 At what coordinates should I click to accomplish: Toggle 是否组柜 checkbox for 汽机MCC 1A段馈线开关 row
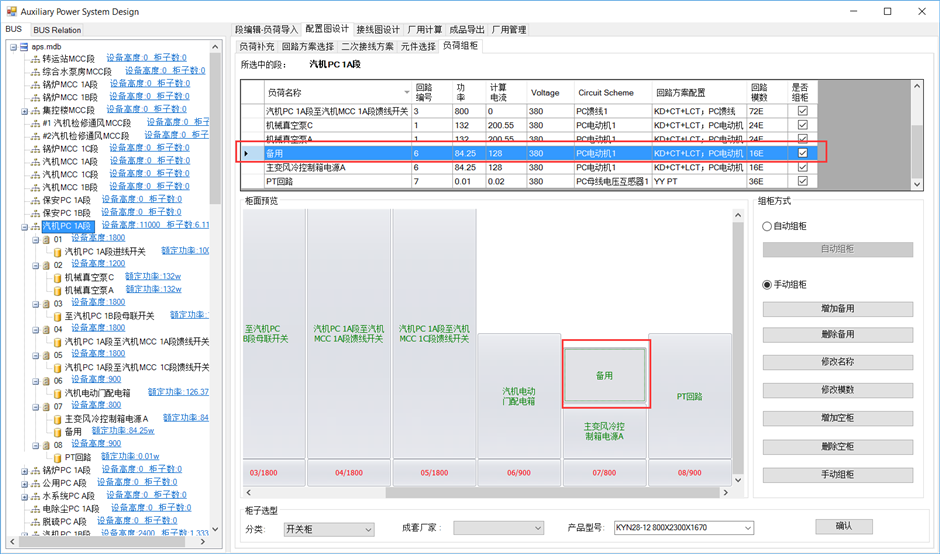pos(803,111)
